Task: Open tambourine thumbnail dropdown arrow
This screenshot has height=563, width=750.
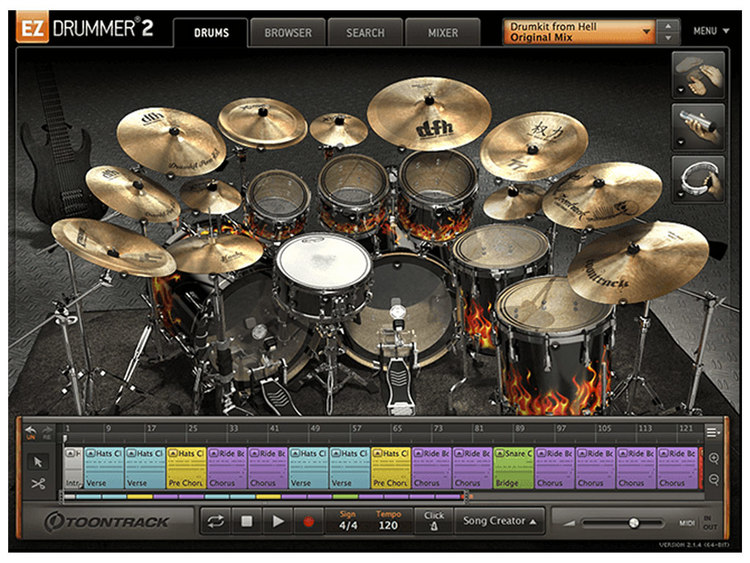Action: (x=680, y=195)
